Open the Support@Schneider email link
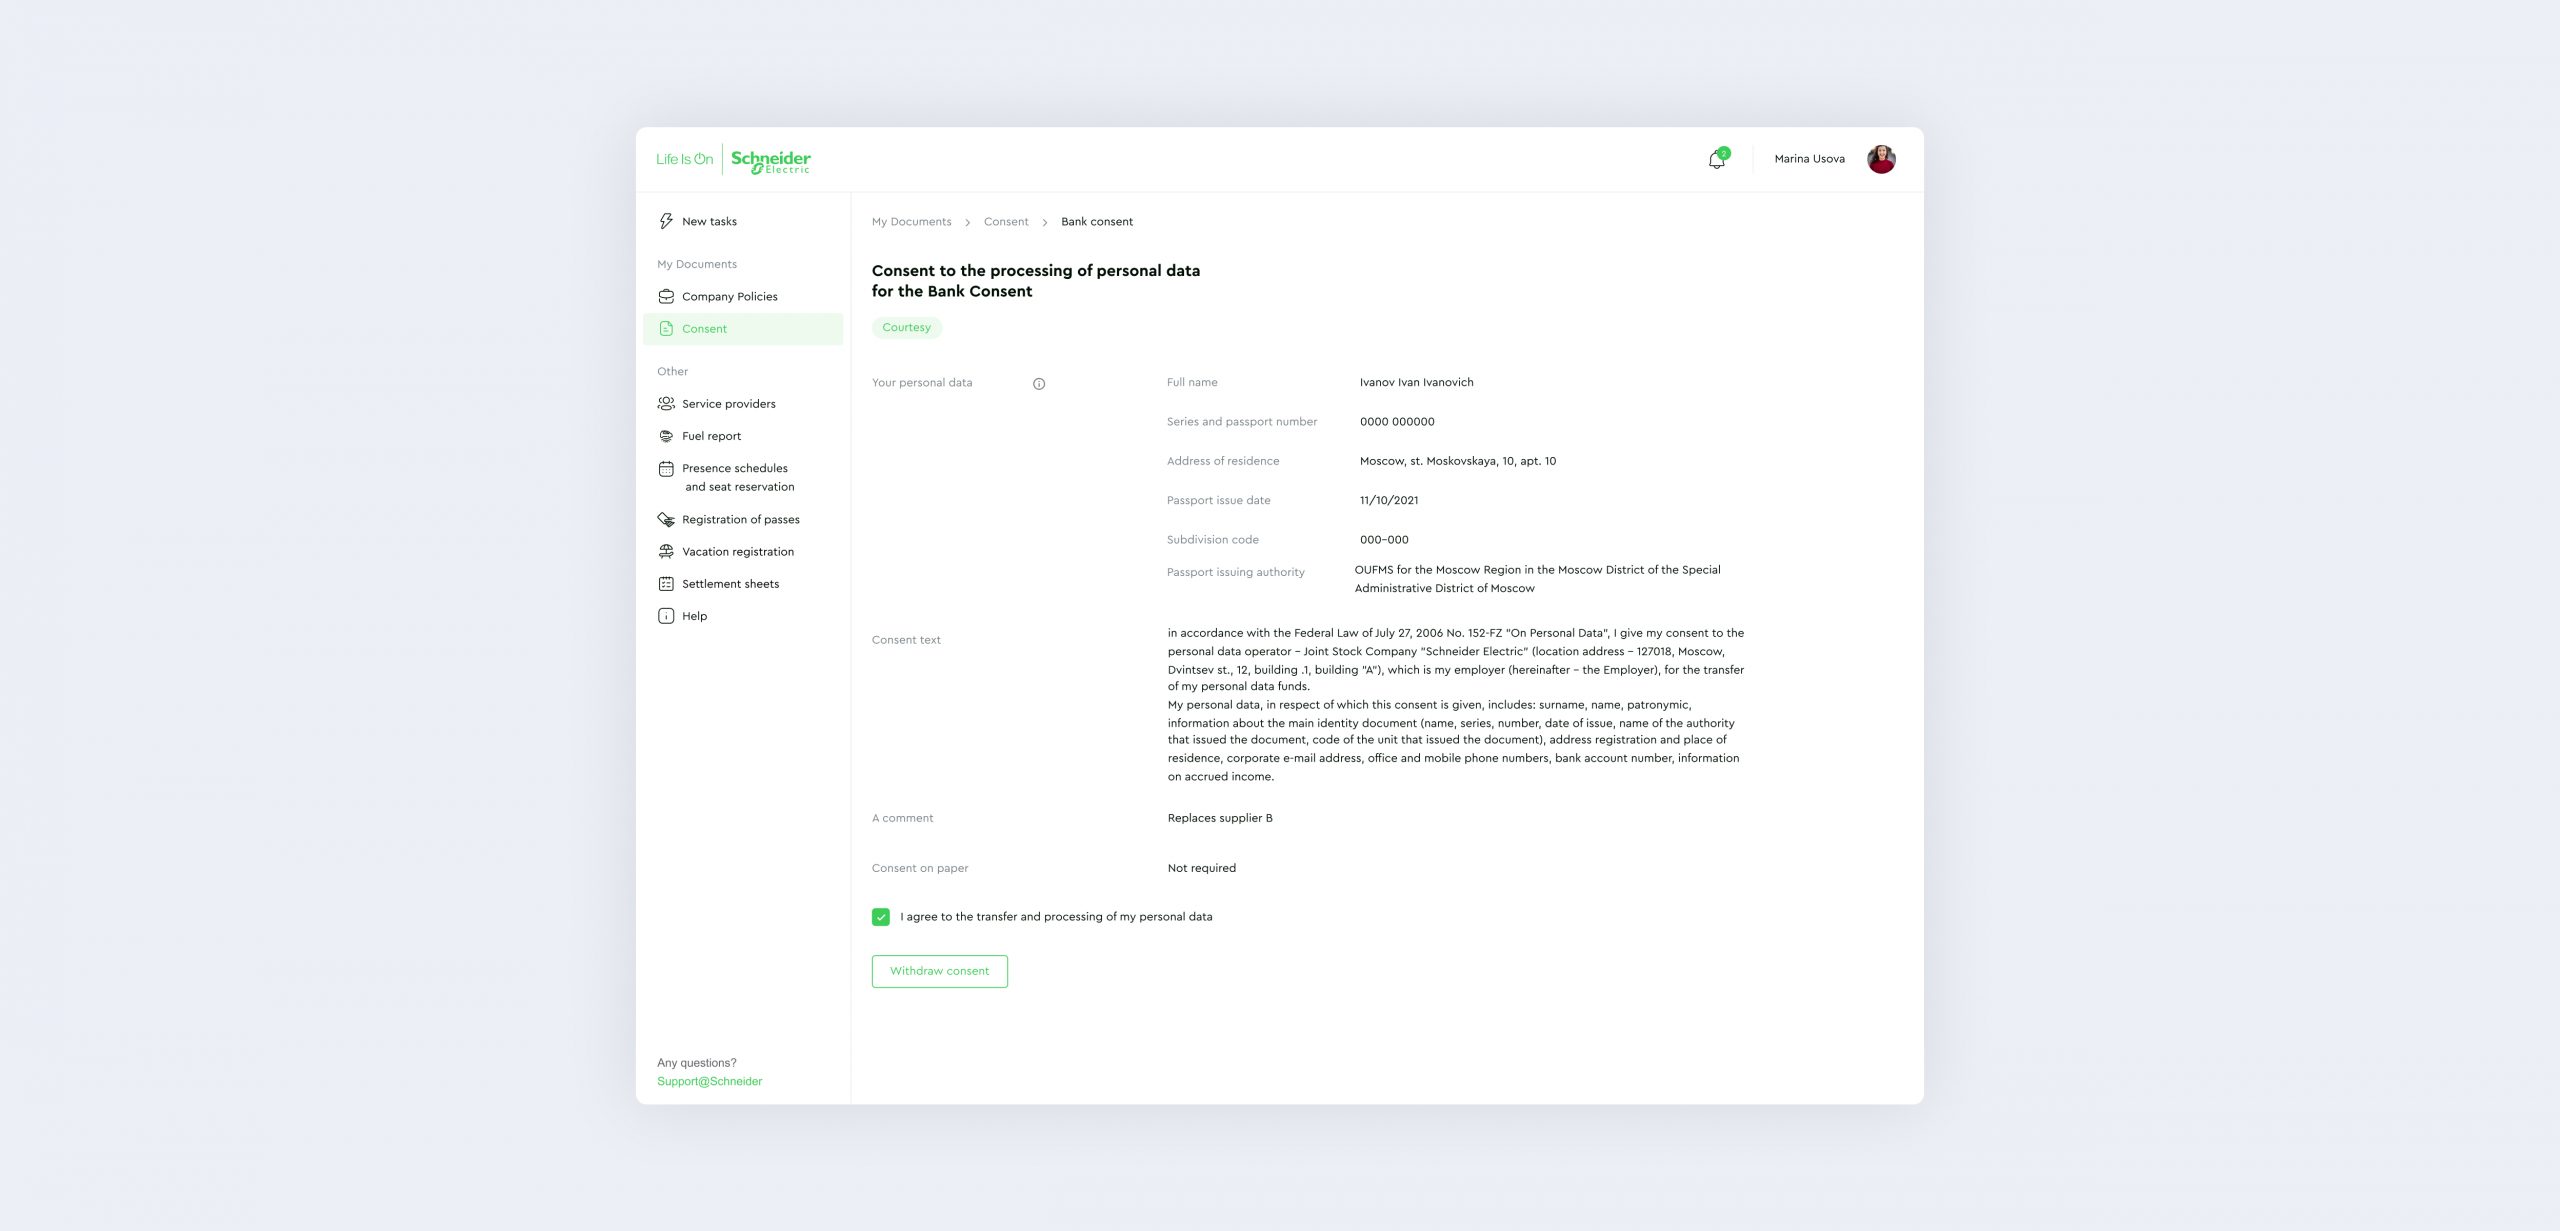Image resolution: width=2560 pixels, height=1231 pixels. [x=709, y=1081]
